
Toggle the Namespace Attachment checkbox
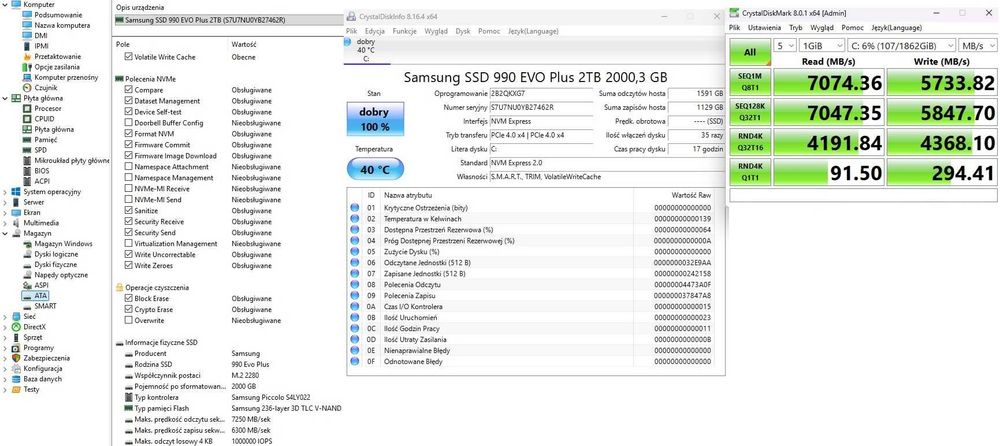[x=128, y=167]
